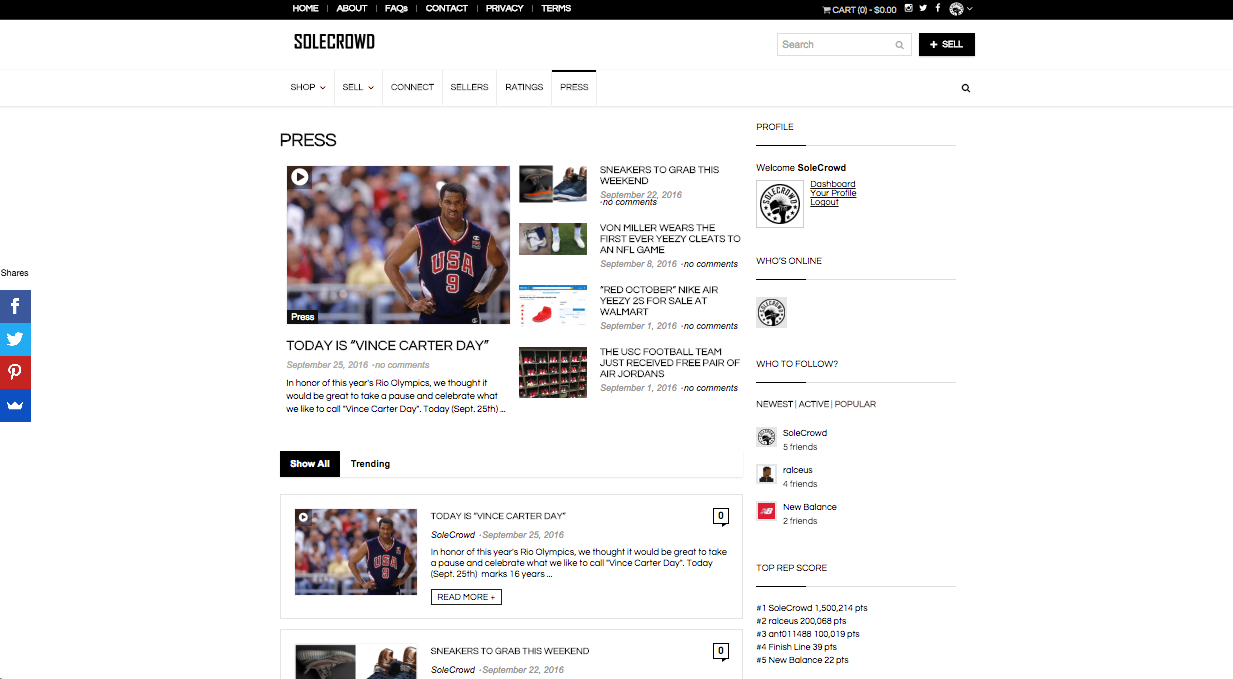
Task: Open the #4 Finish Line rep score entry
Action: coord(797,647)
